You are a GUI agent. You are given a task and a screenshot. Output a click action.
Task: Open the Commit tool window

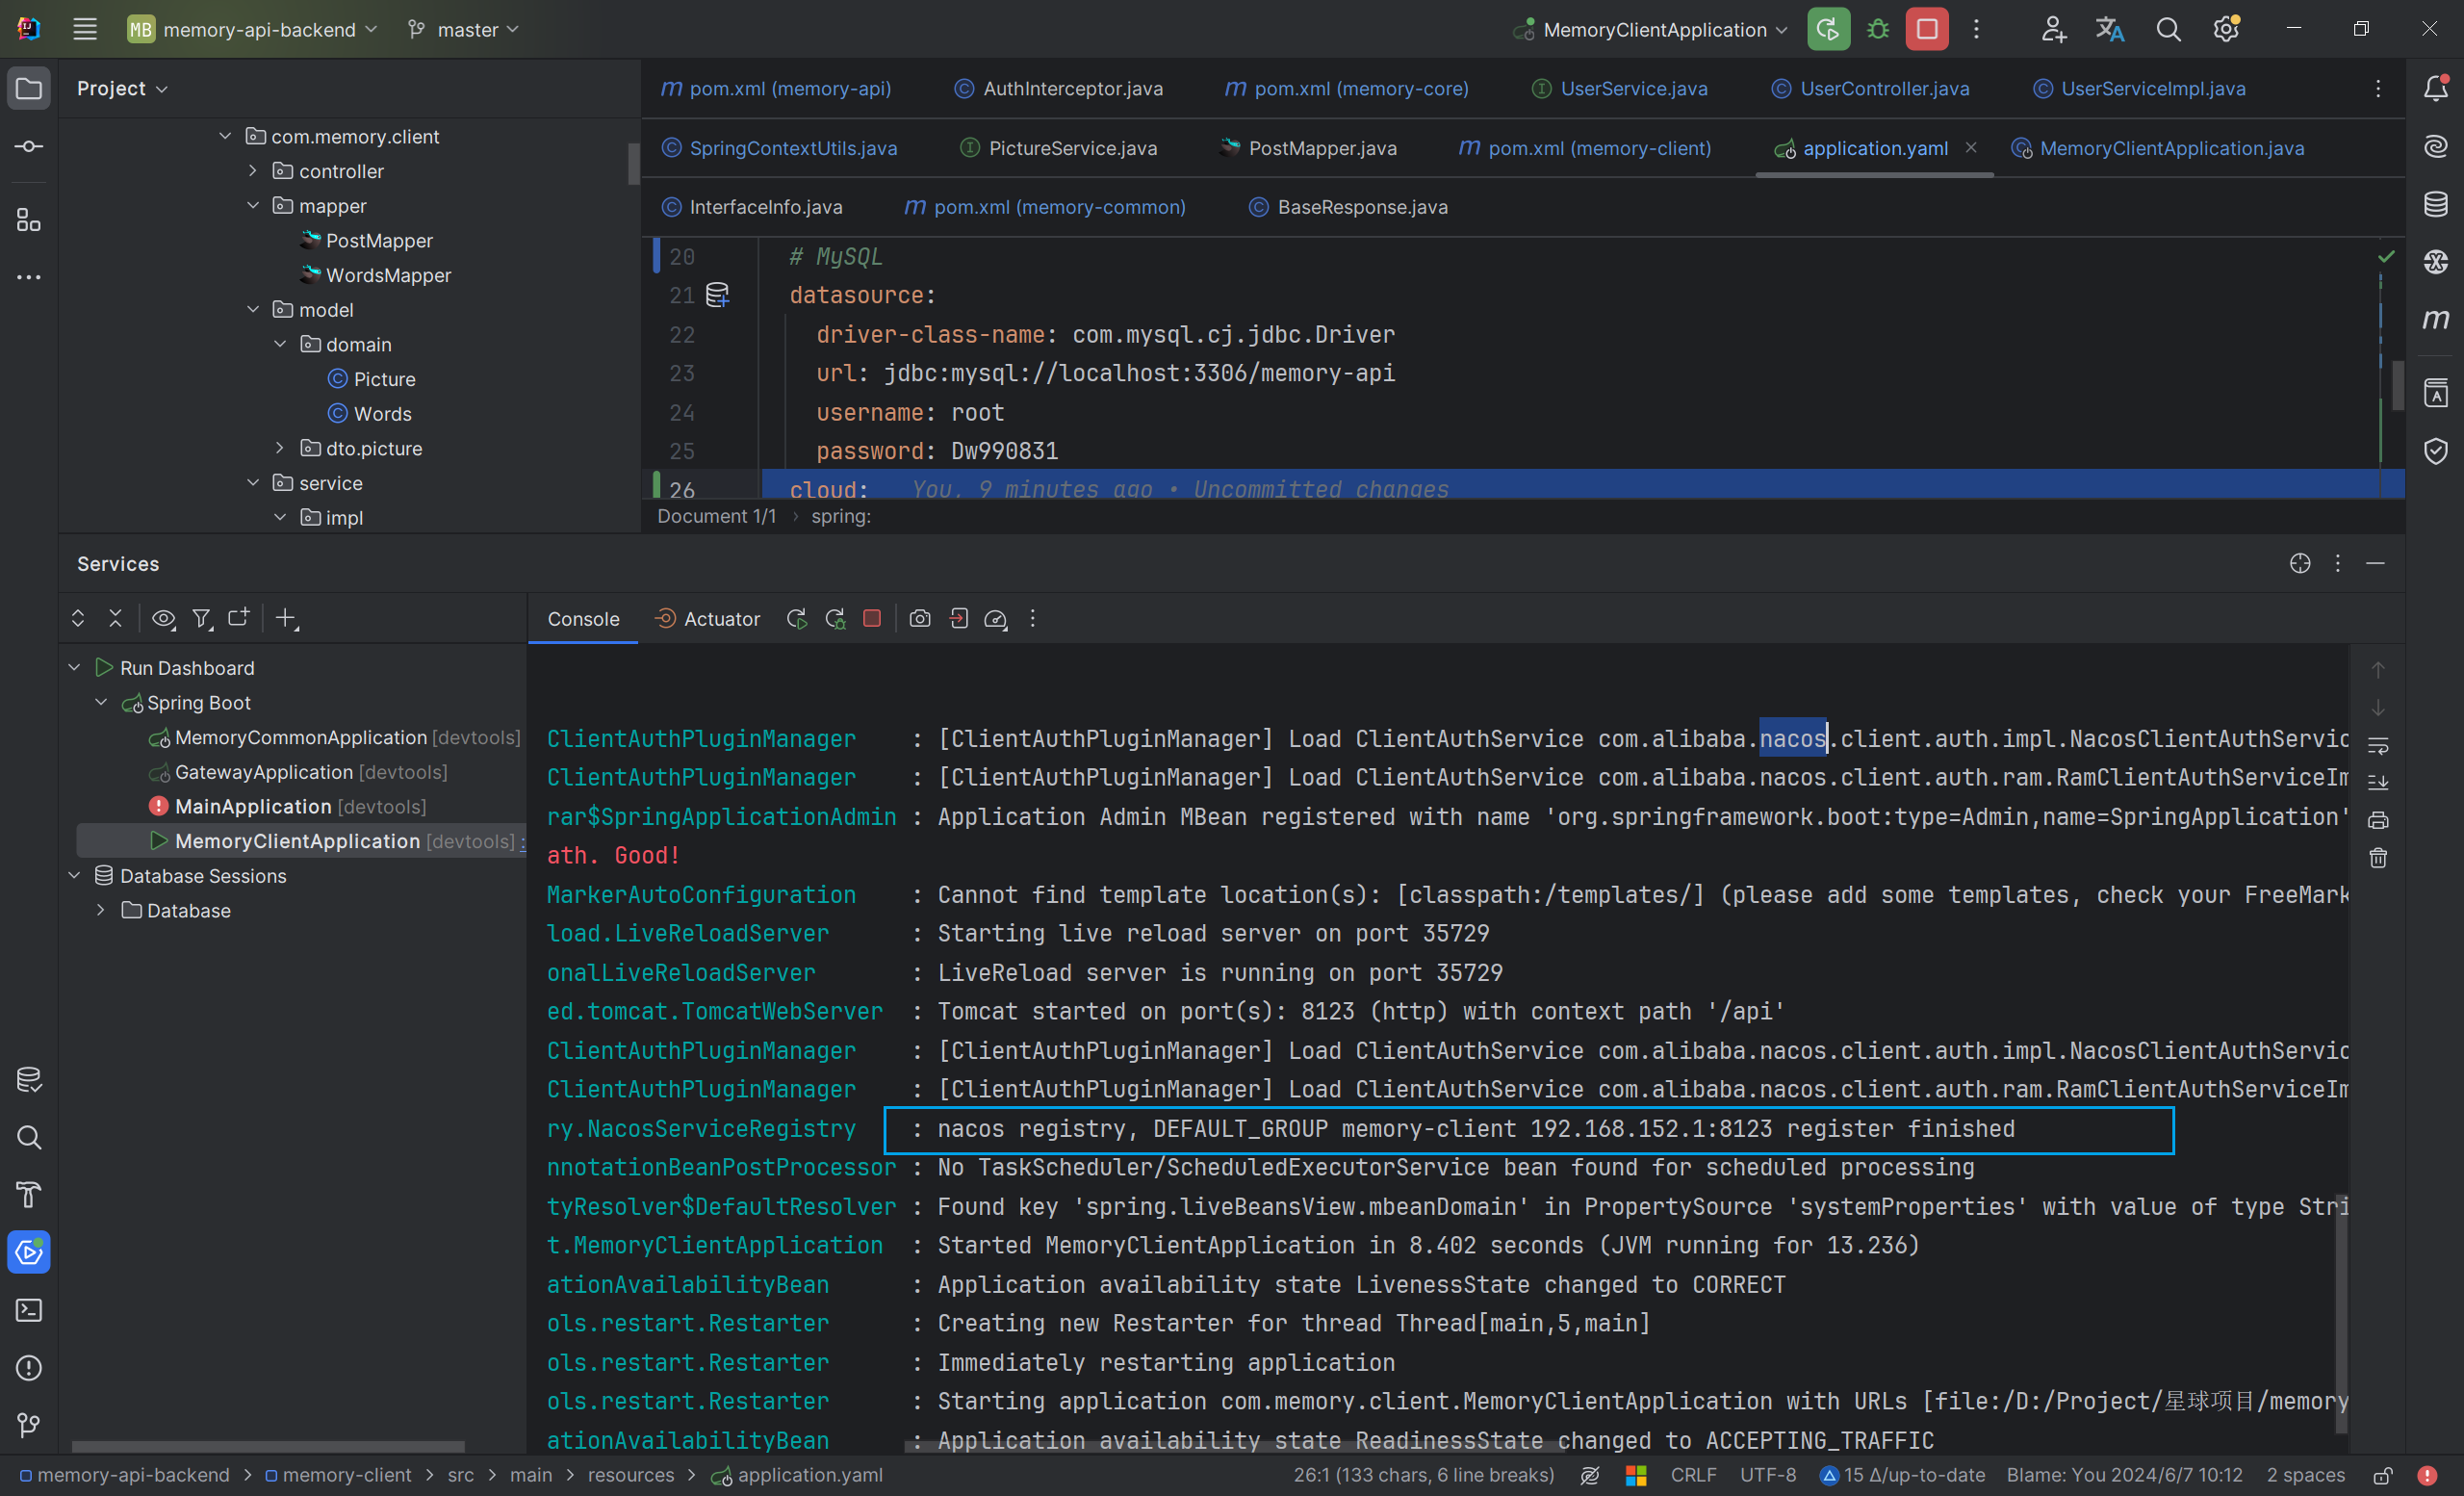29,146
